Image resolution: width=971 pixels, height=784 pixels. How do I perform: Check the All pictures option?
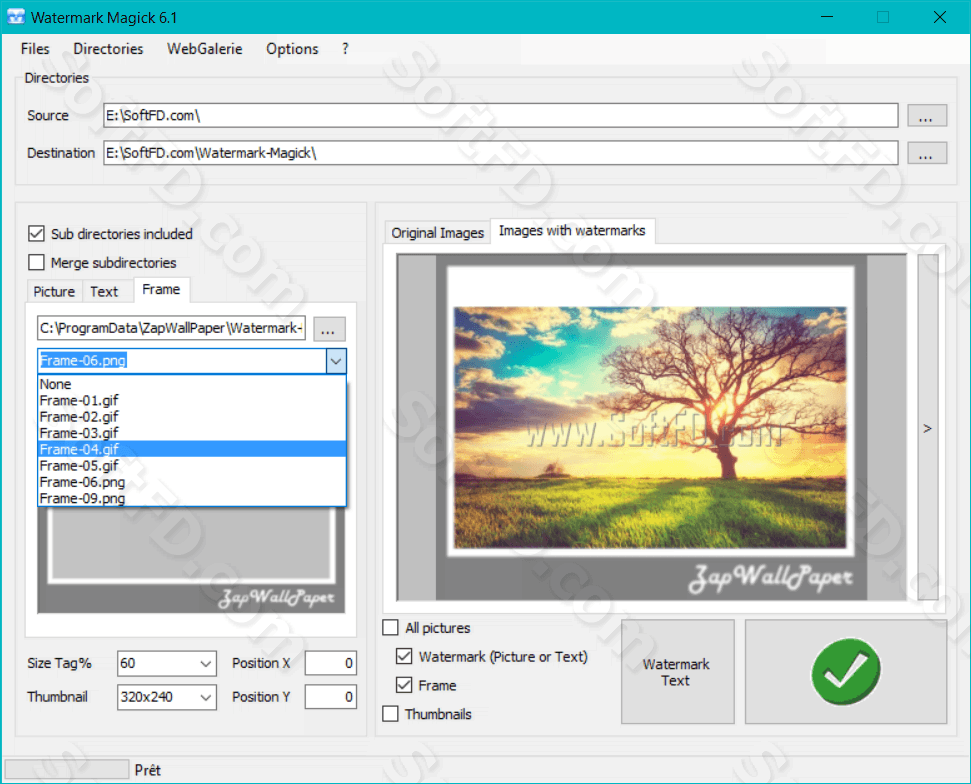[391, 627]
